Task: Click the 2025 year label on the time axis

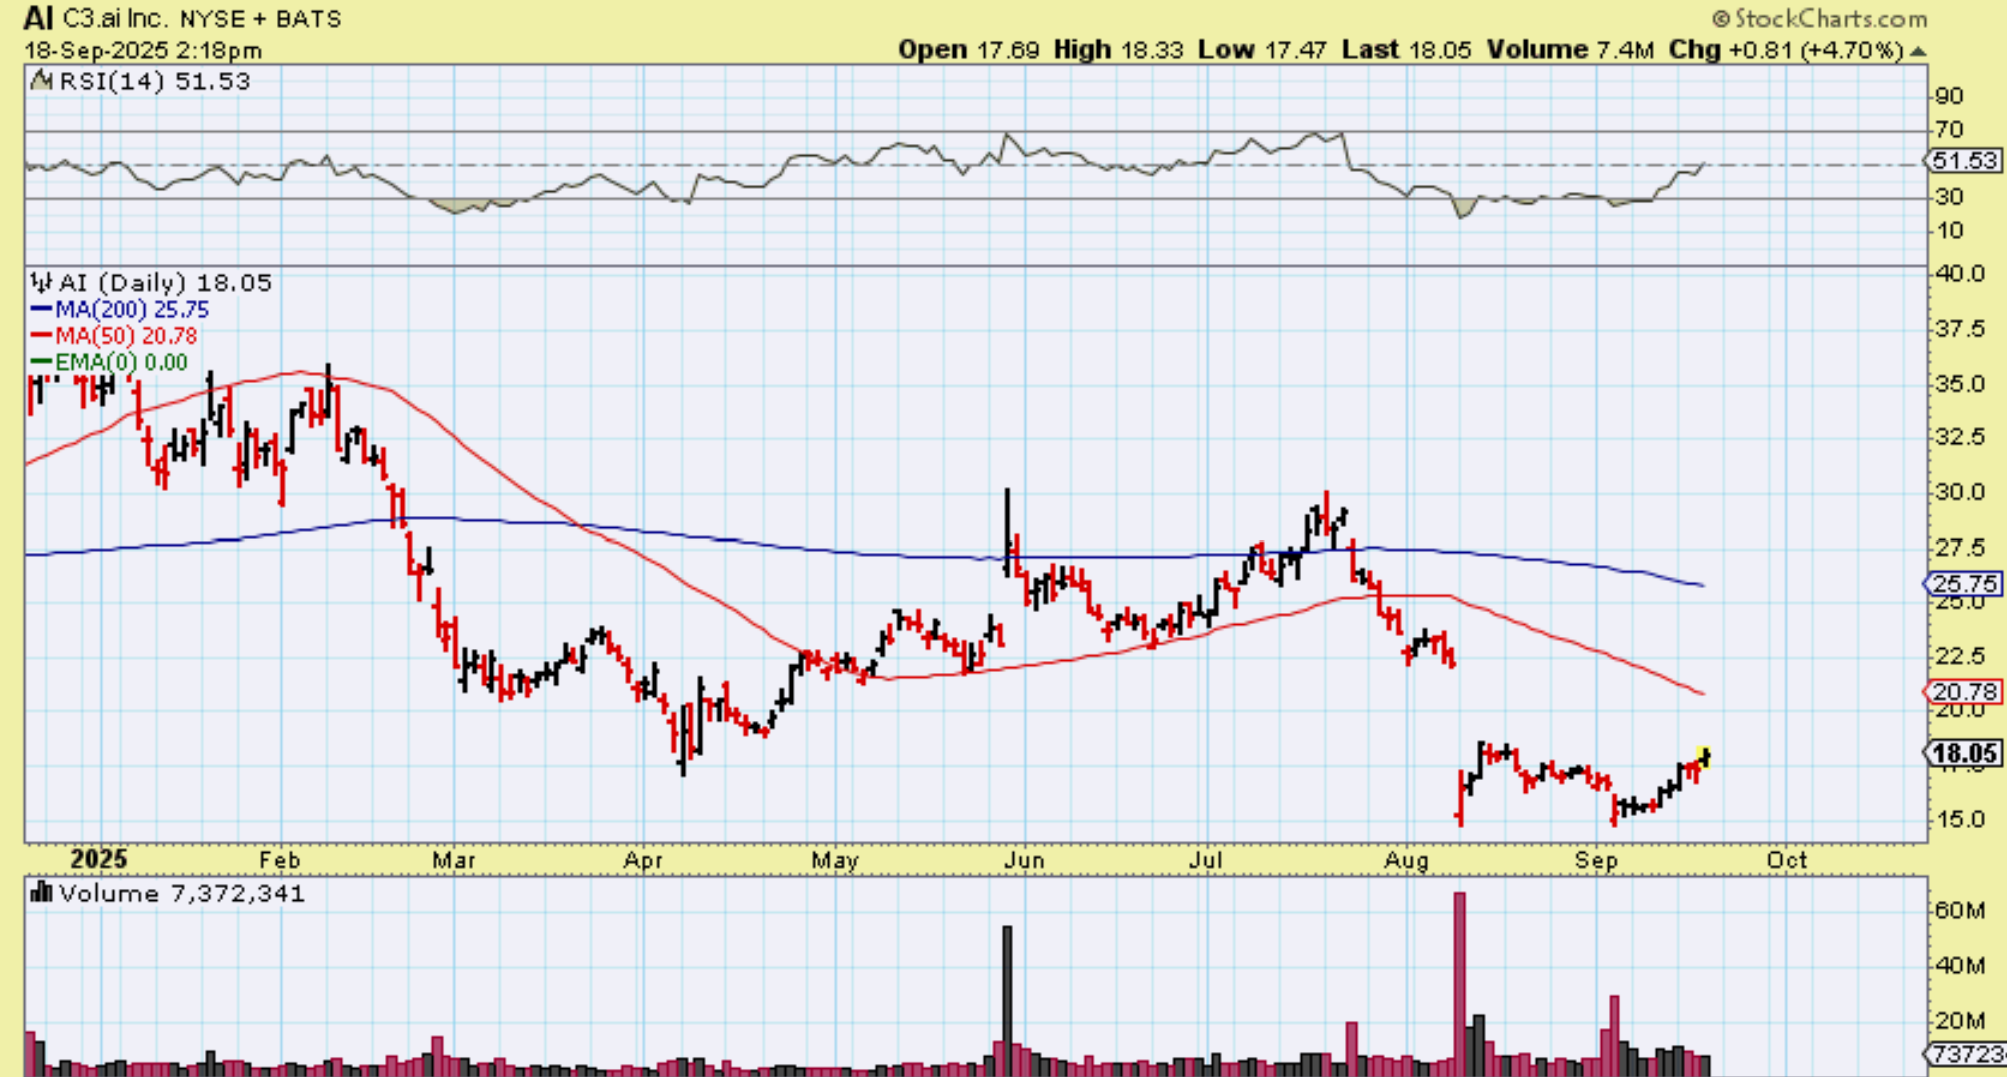Action: (99, 860)
